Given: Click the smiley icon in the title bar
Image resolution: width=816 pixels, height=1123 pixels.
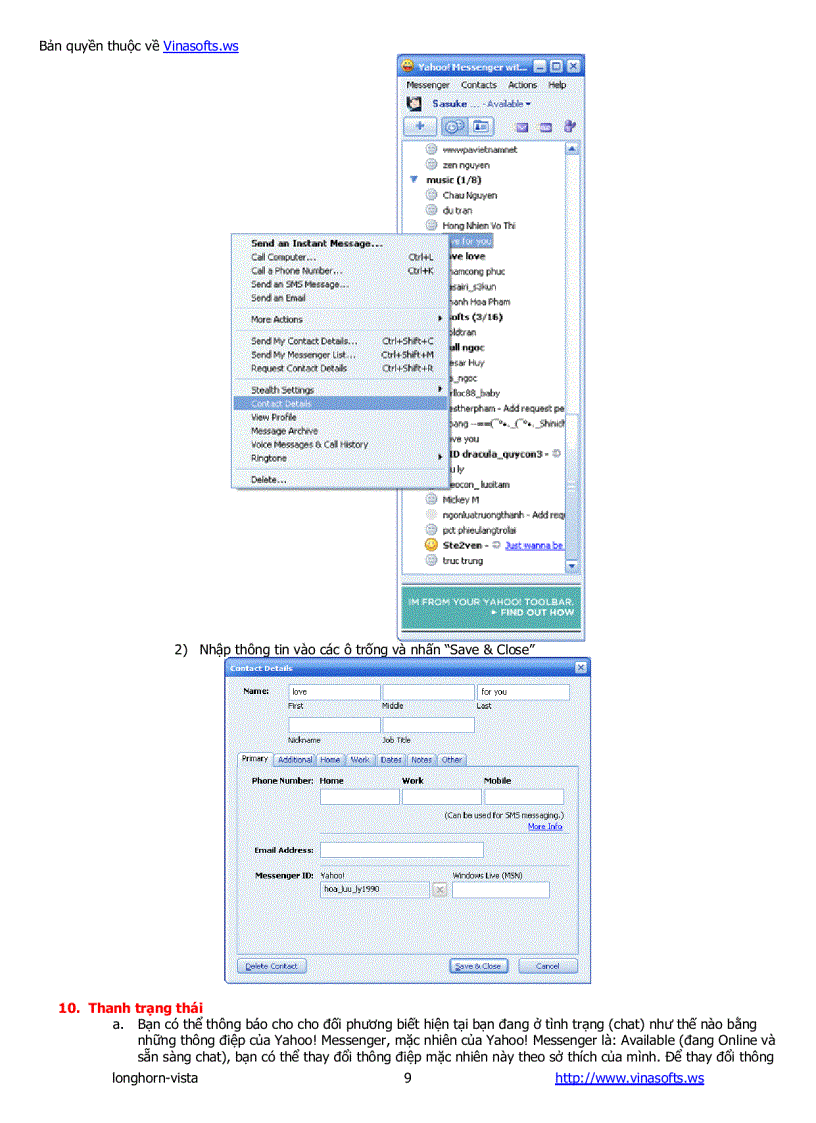Looking at the screenshot, I should click(x=407, y=65).
